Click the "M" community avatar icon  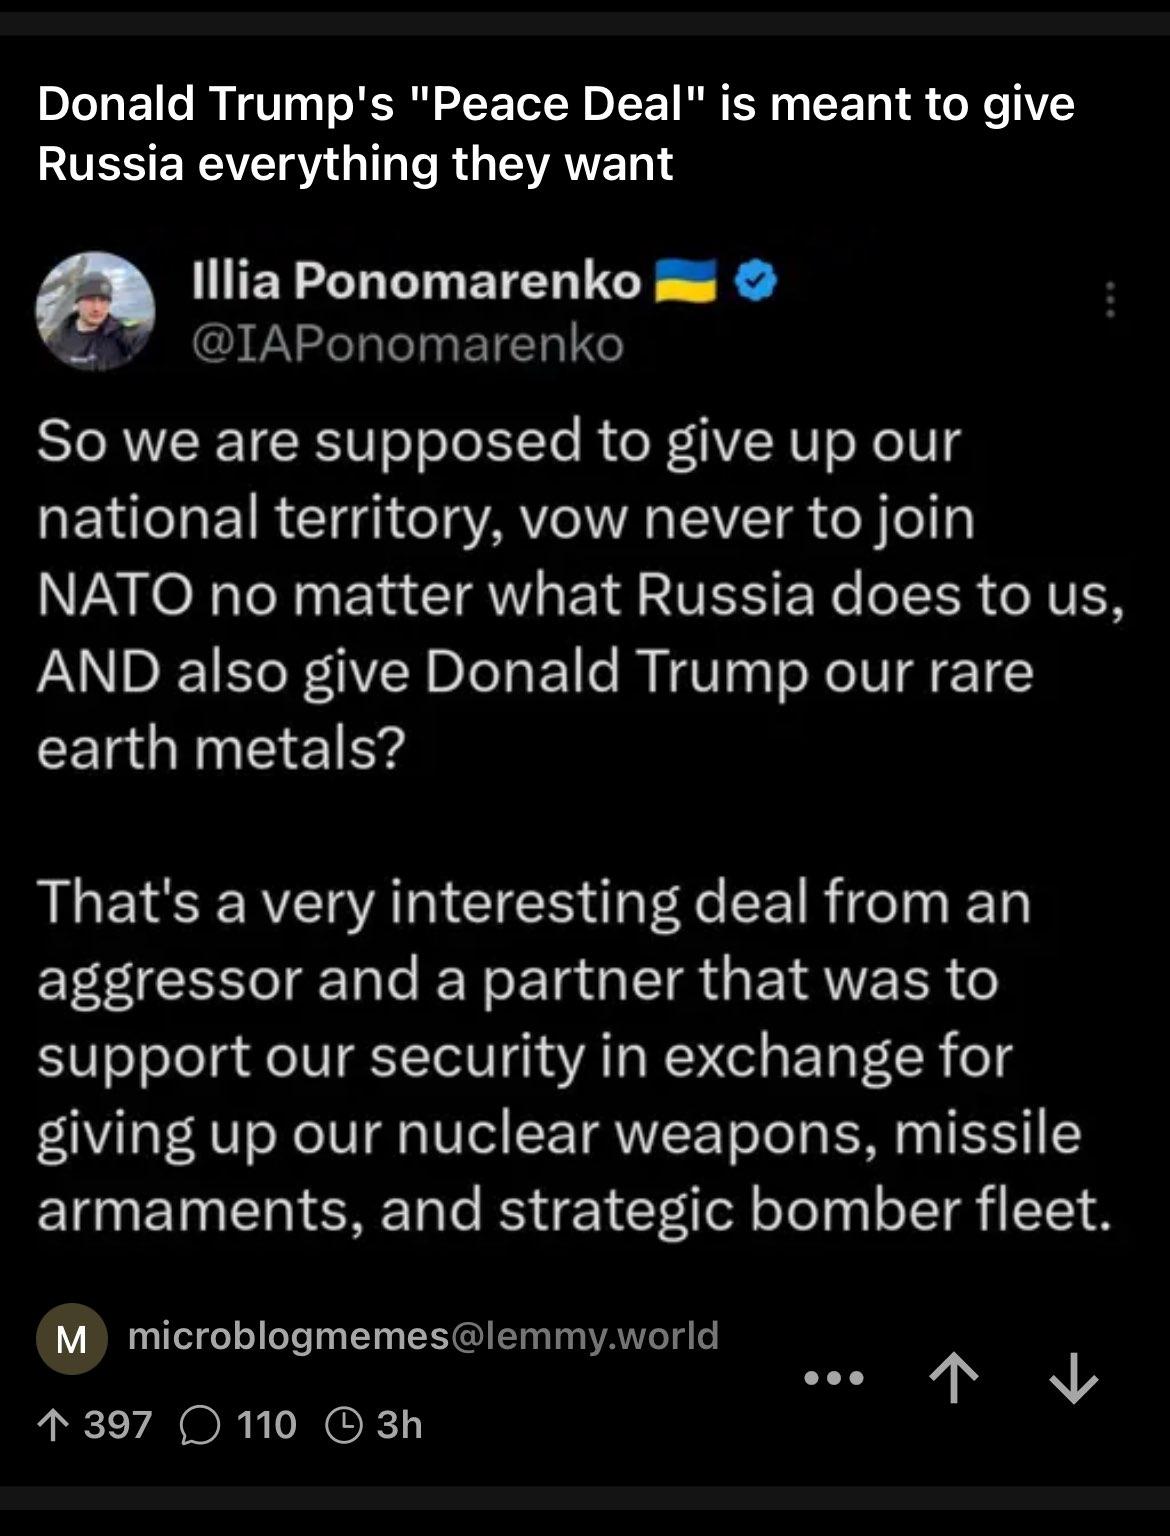(71, 1338)
